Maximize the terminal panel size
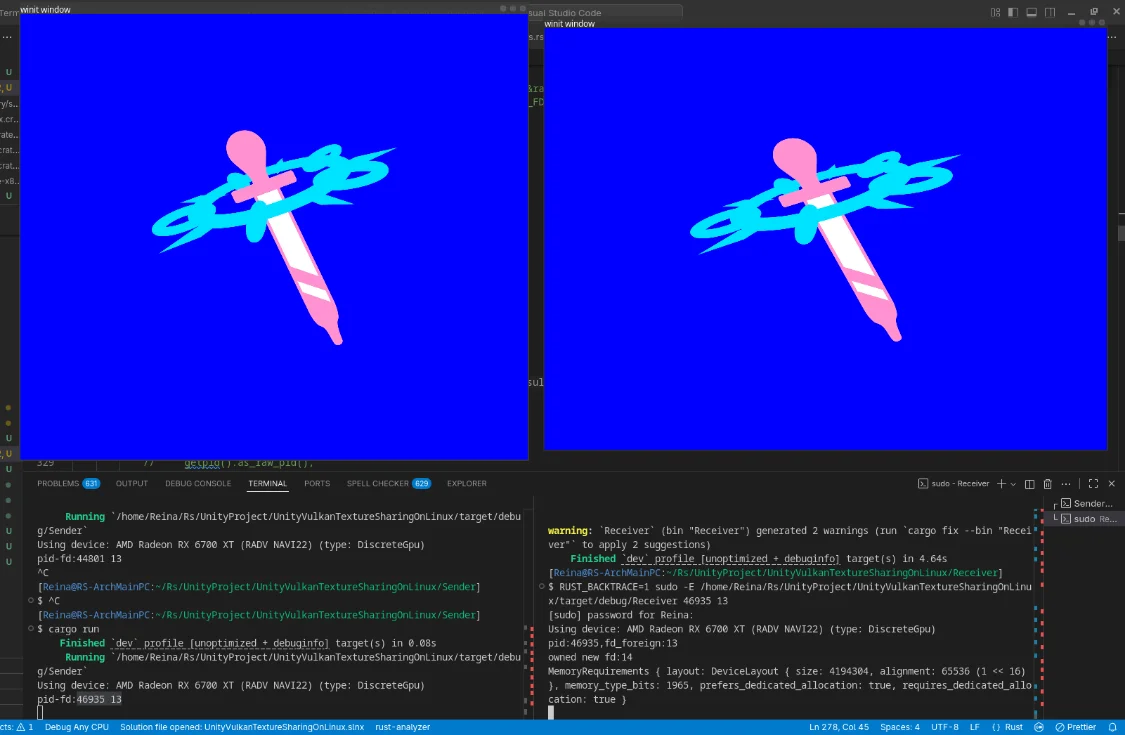The height and width of the screenshot is (735, 1125). pyautogui.click(x=1093, y=484)
